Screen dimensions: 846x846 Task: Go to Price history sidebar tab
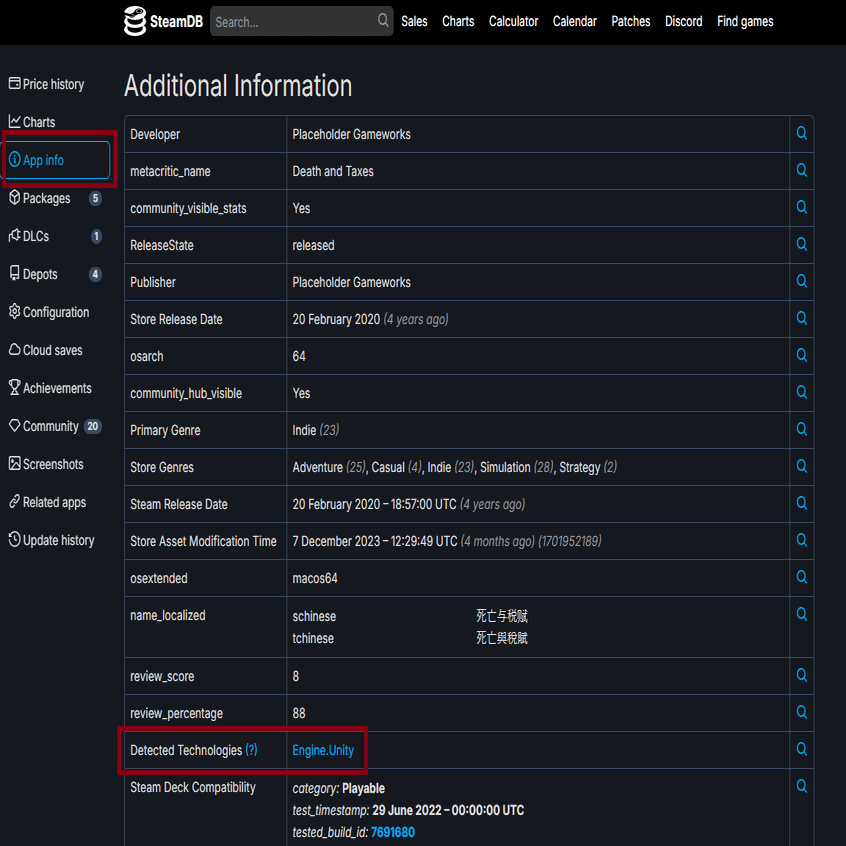point(46,84)
